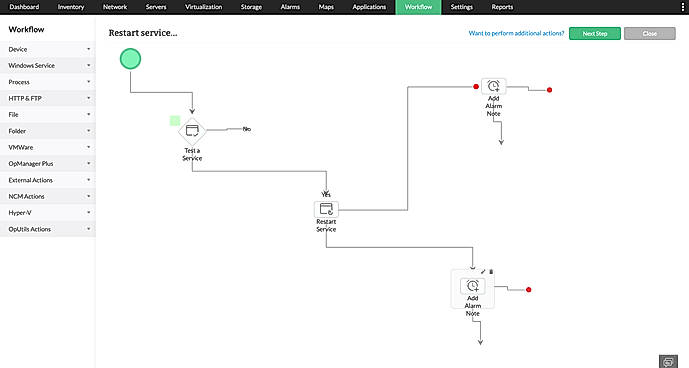Open the Network tab

(x=115, y=7)
